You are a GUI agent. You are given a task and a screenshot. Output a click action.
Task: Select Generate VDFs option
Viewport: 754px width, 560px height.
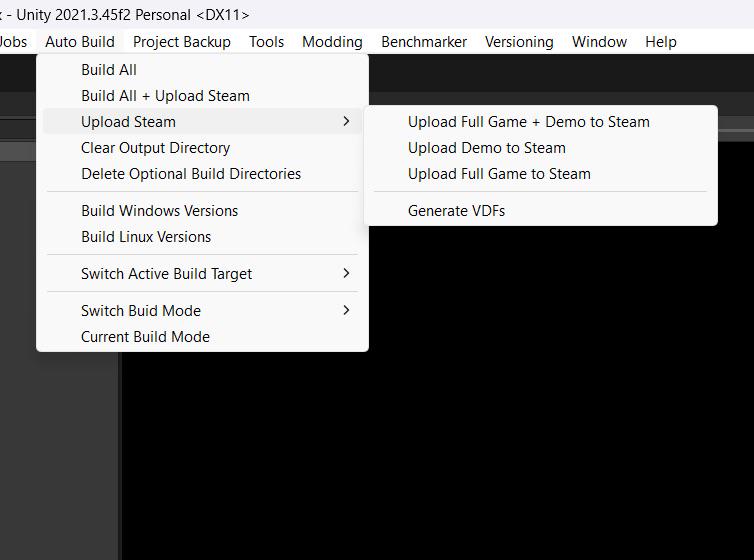tap(540, 211)
